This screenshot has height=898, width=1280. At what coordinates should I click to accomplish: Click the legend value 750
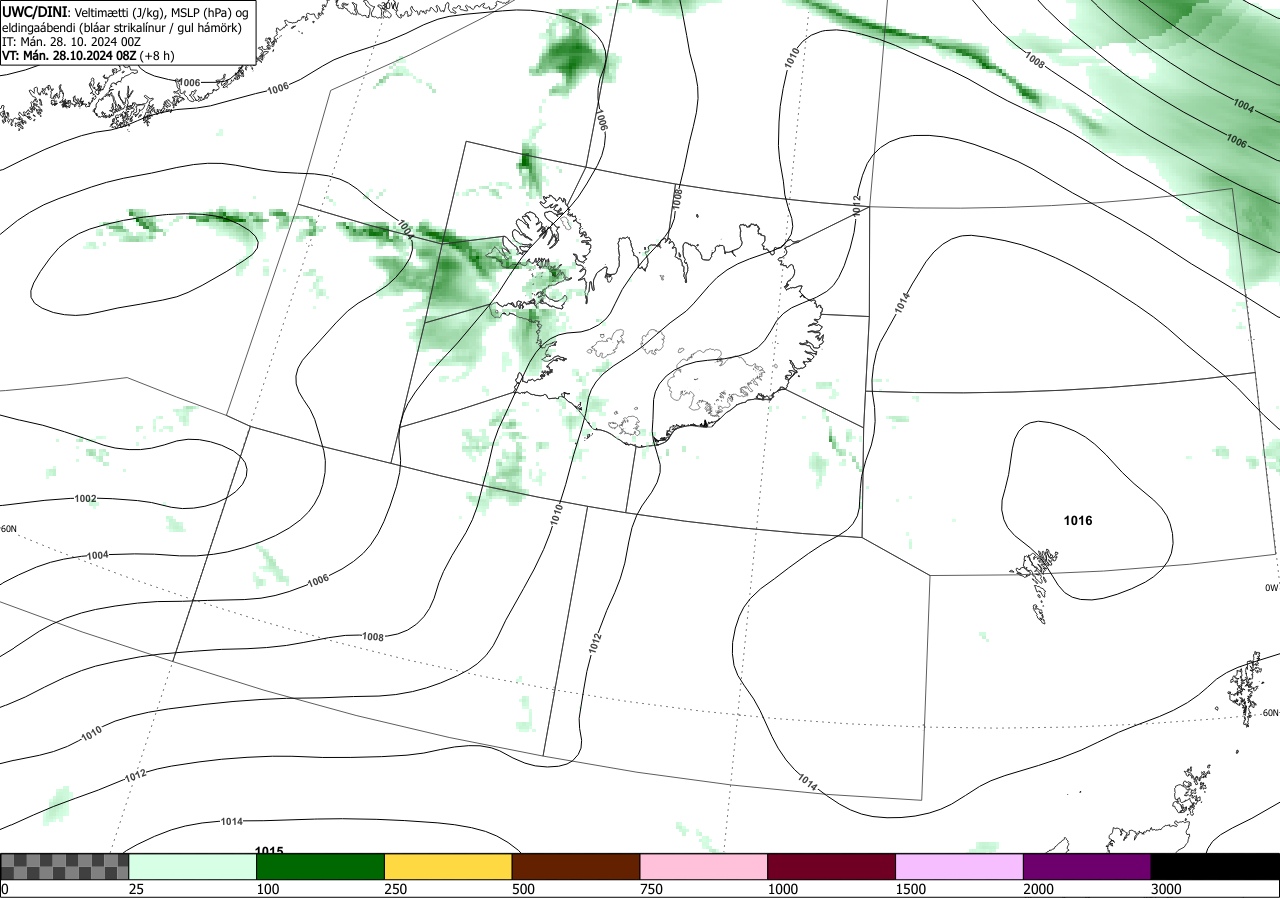pyautogui.click(x=651, y=889)
